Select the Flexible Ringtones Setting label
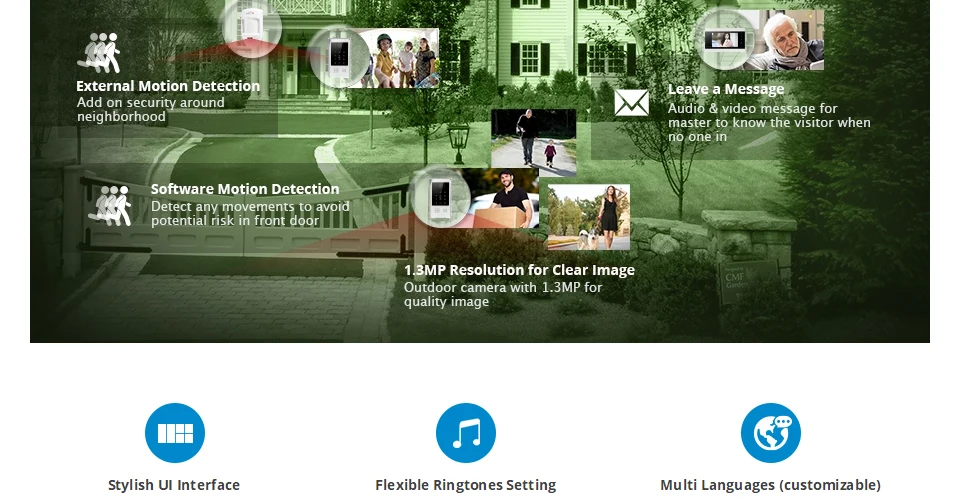 pos(466,485)
